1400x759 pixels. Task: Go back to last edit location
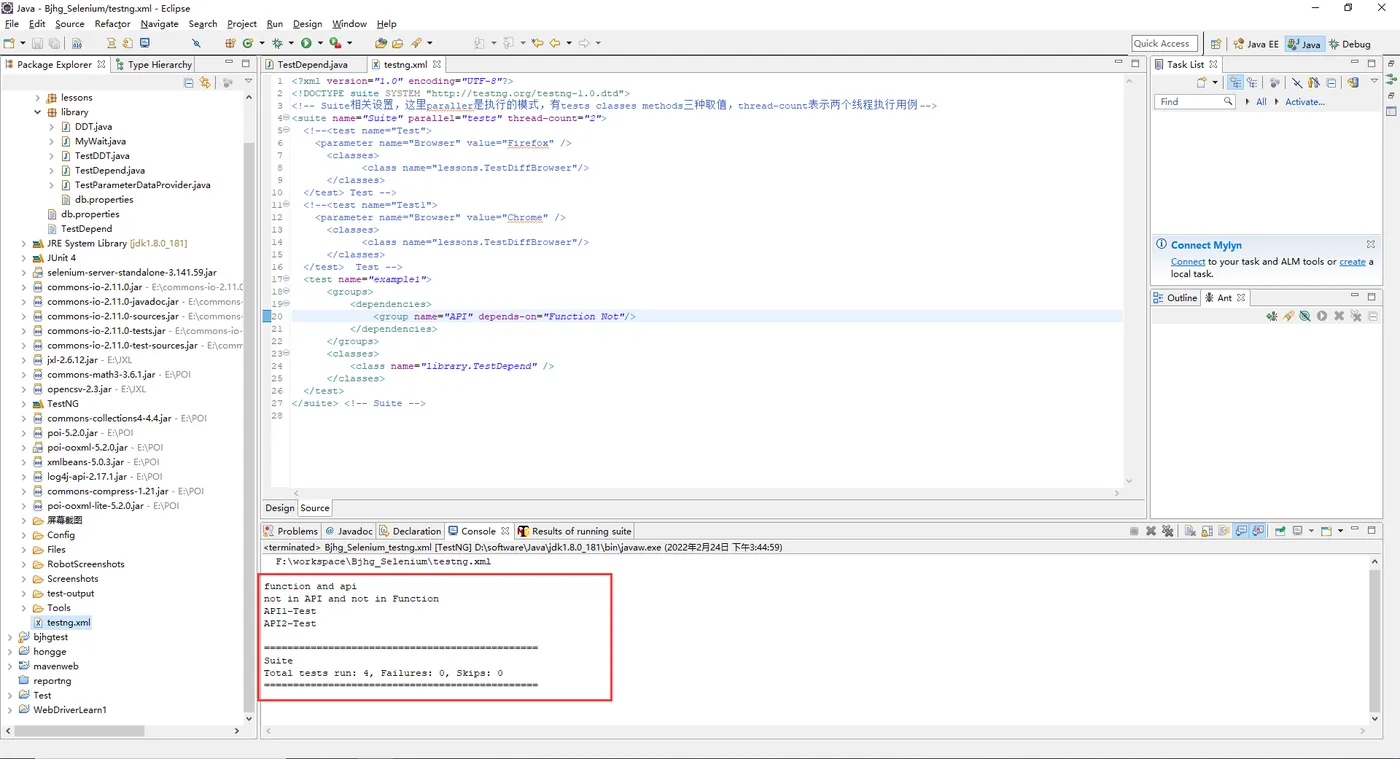537,43
